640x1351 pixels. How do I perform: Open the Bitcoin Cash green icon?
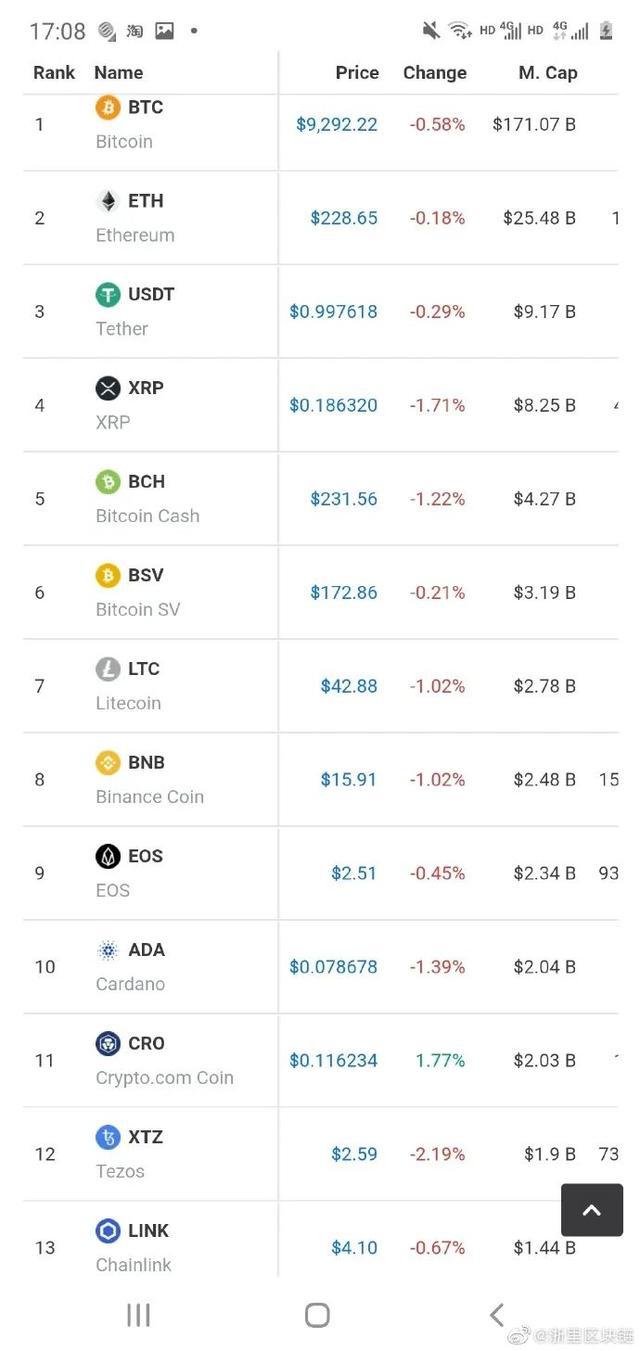tap(107, 482)
